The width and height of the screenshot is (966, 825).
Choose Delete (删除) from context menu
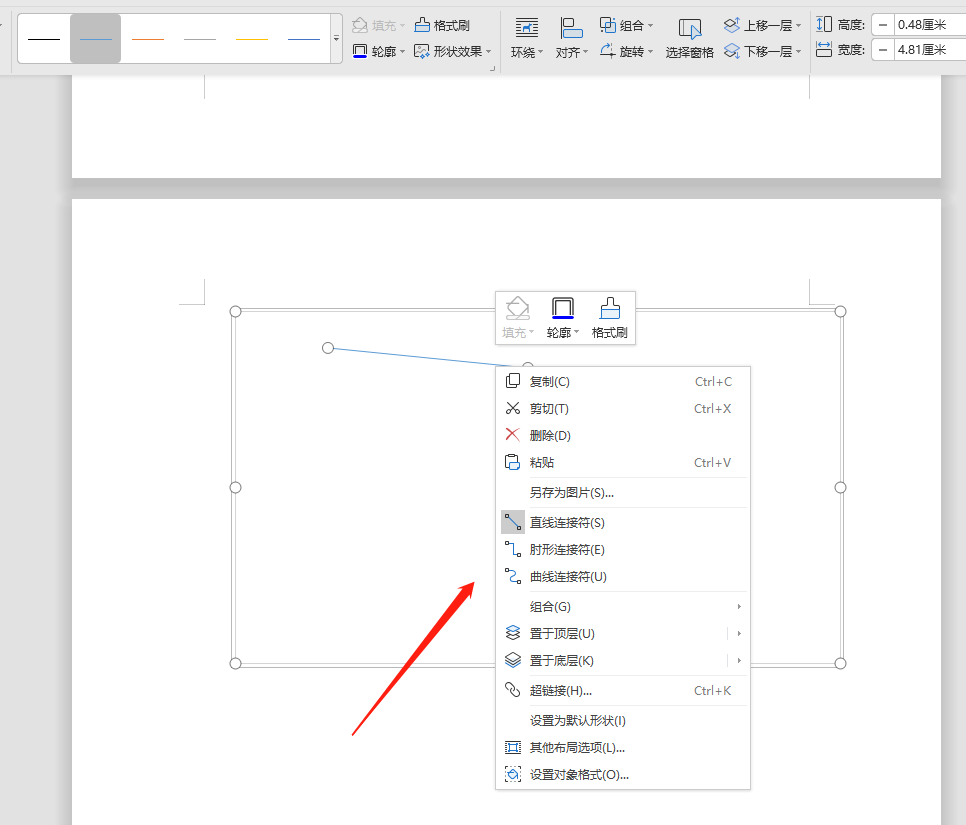(549, 435)
